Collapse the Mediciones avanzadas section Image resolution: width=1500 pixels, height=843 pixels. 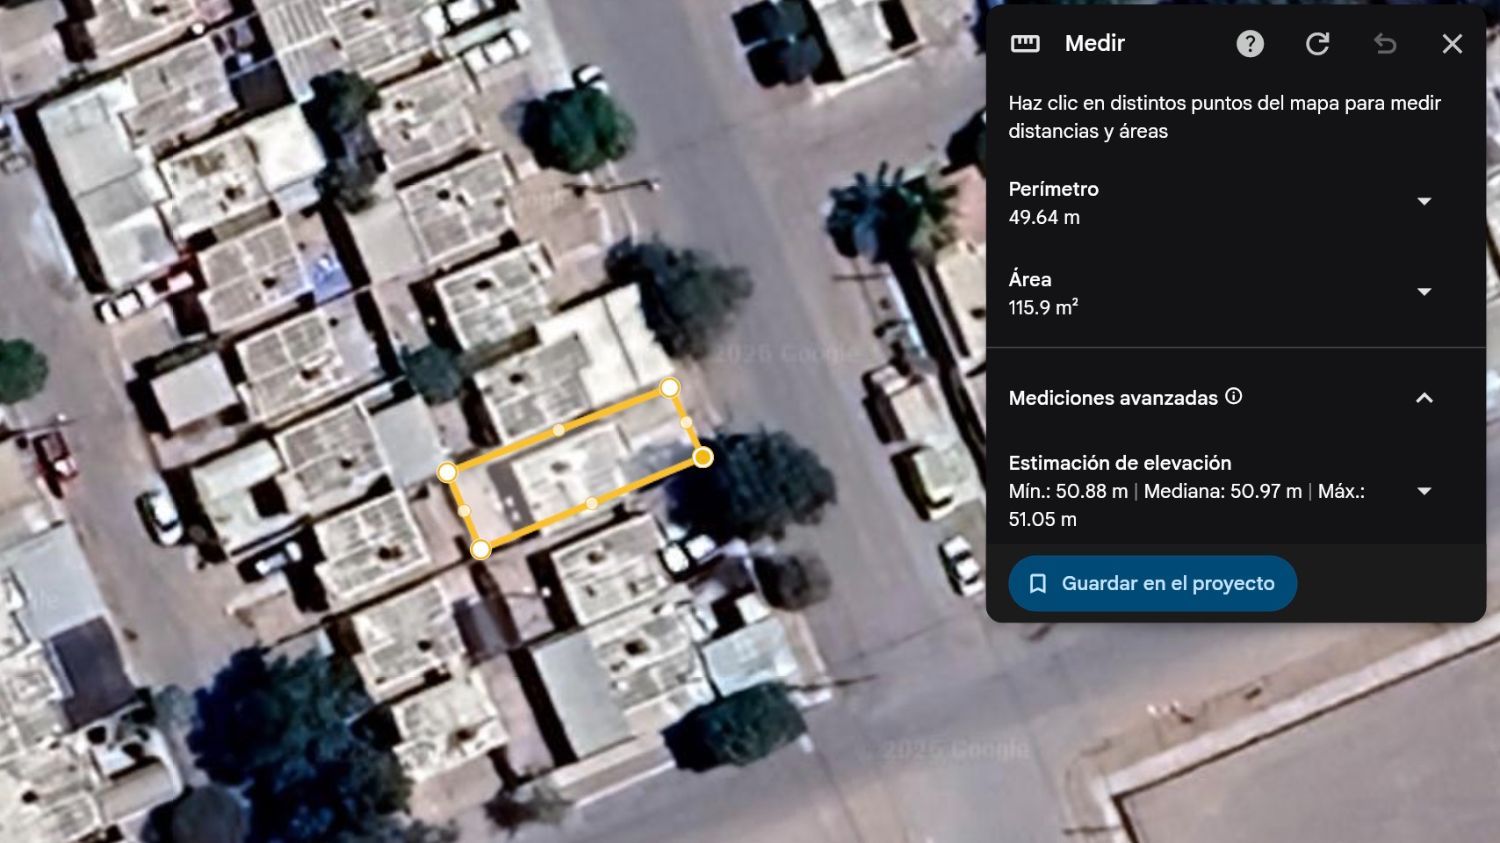pos(1424,398)
